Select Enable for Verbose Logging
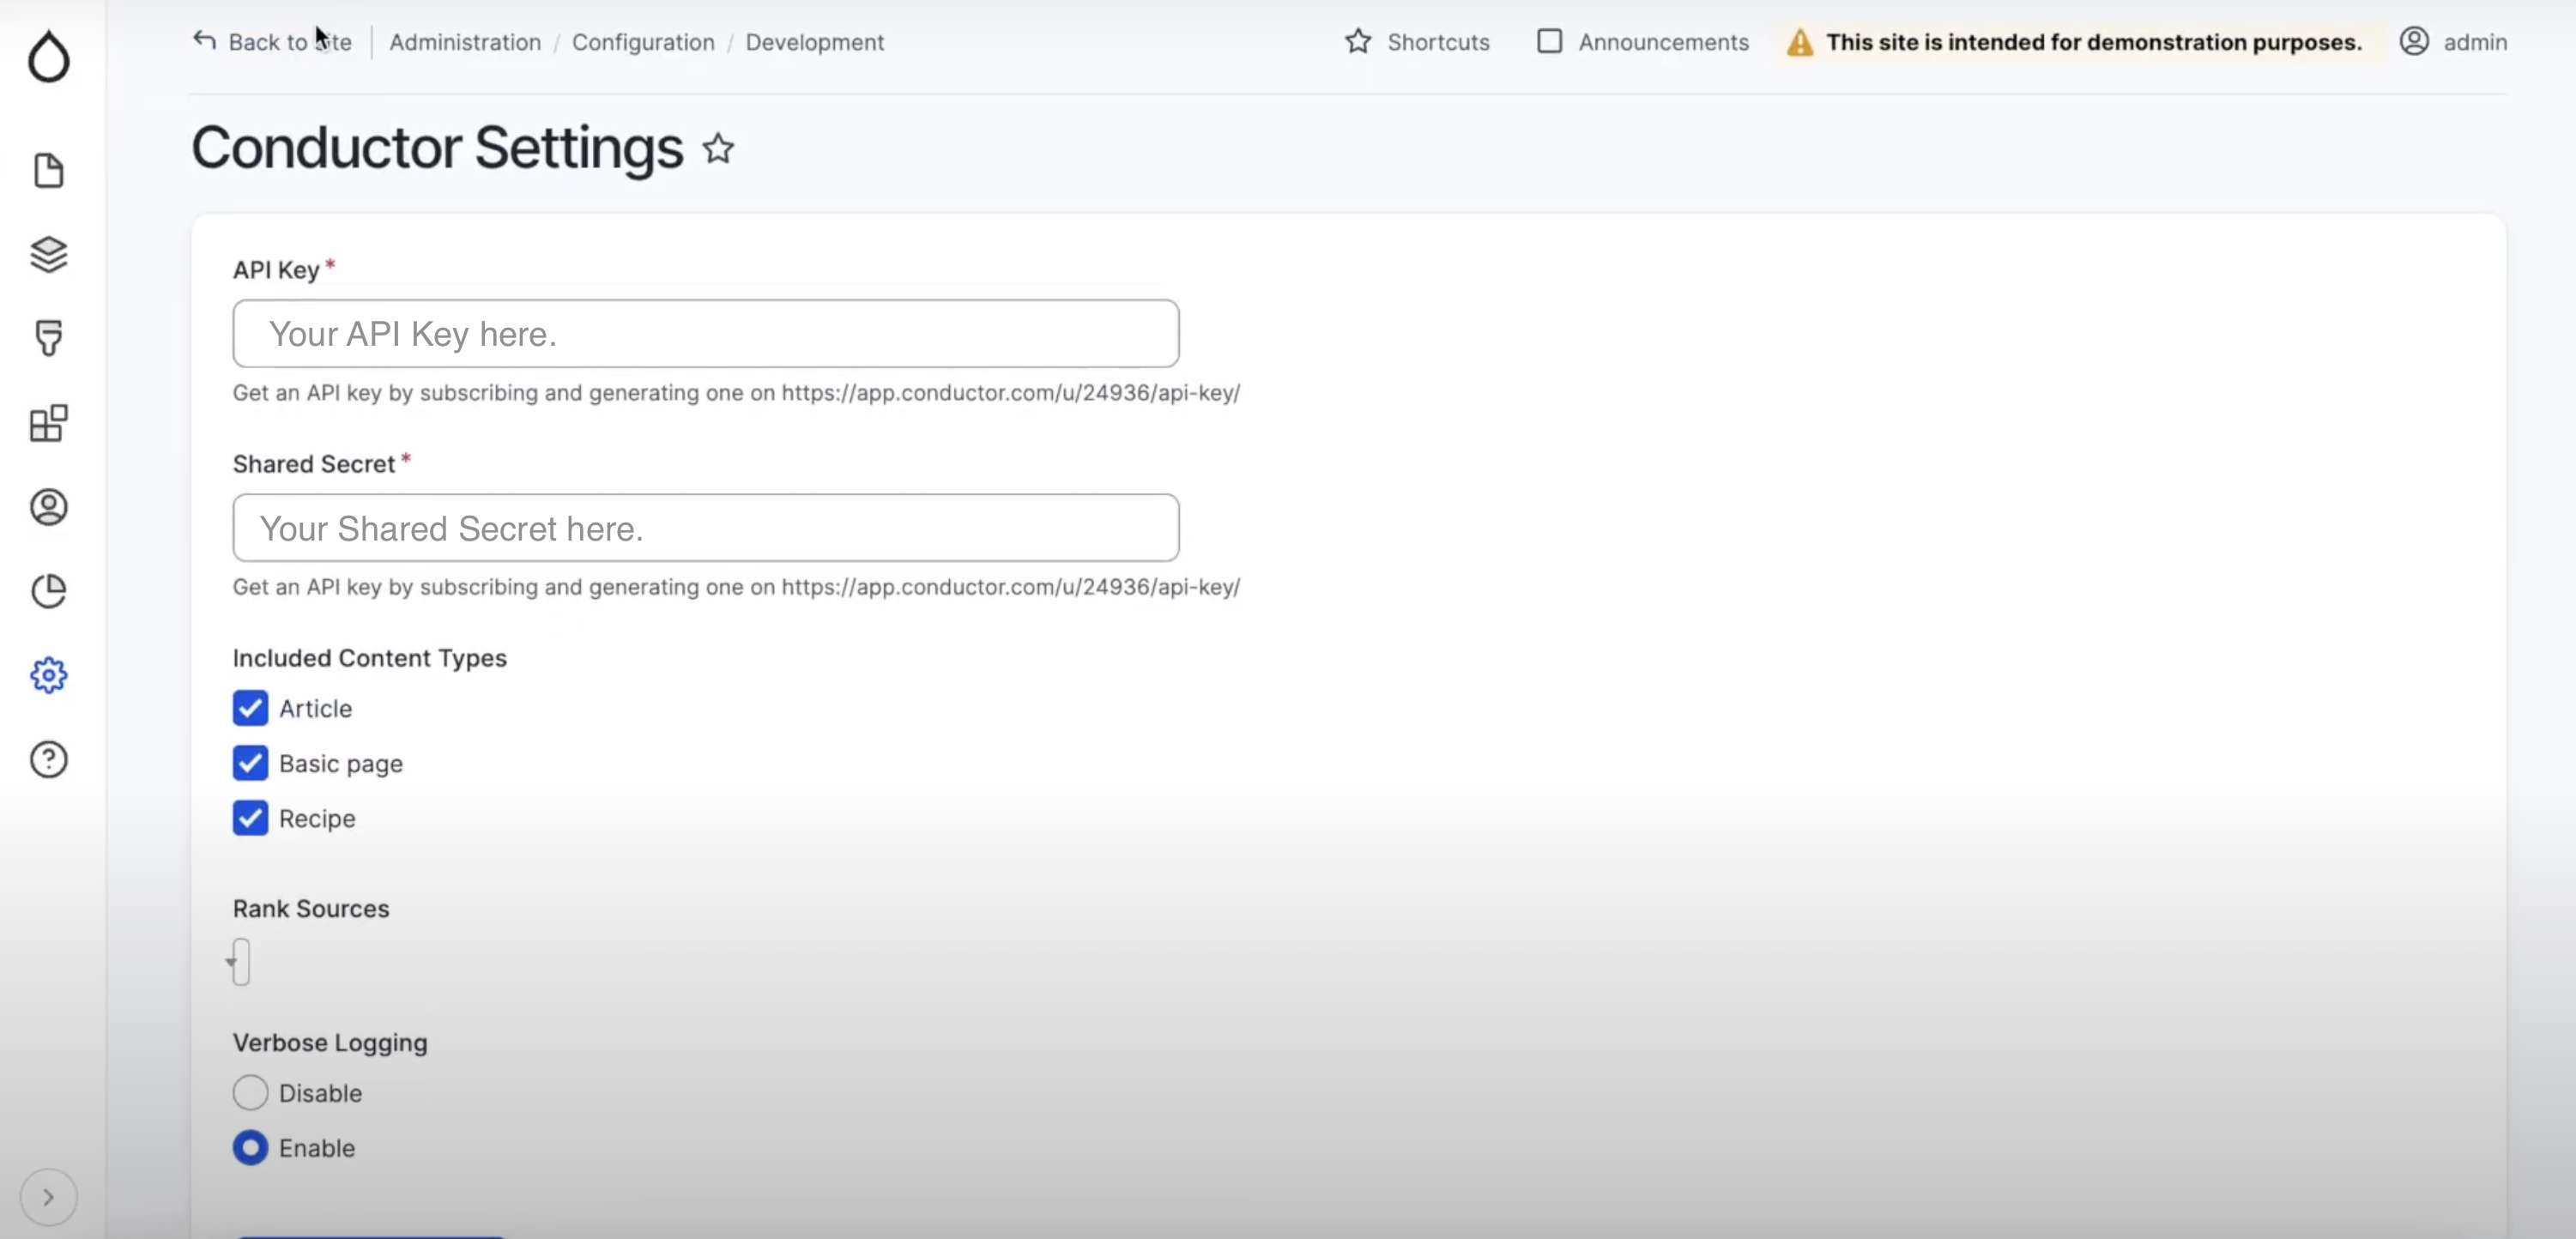 pyautogui.click(x=250, y=1148)
